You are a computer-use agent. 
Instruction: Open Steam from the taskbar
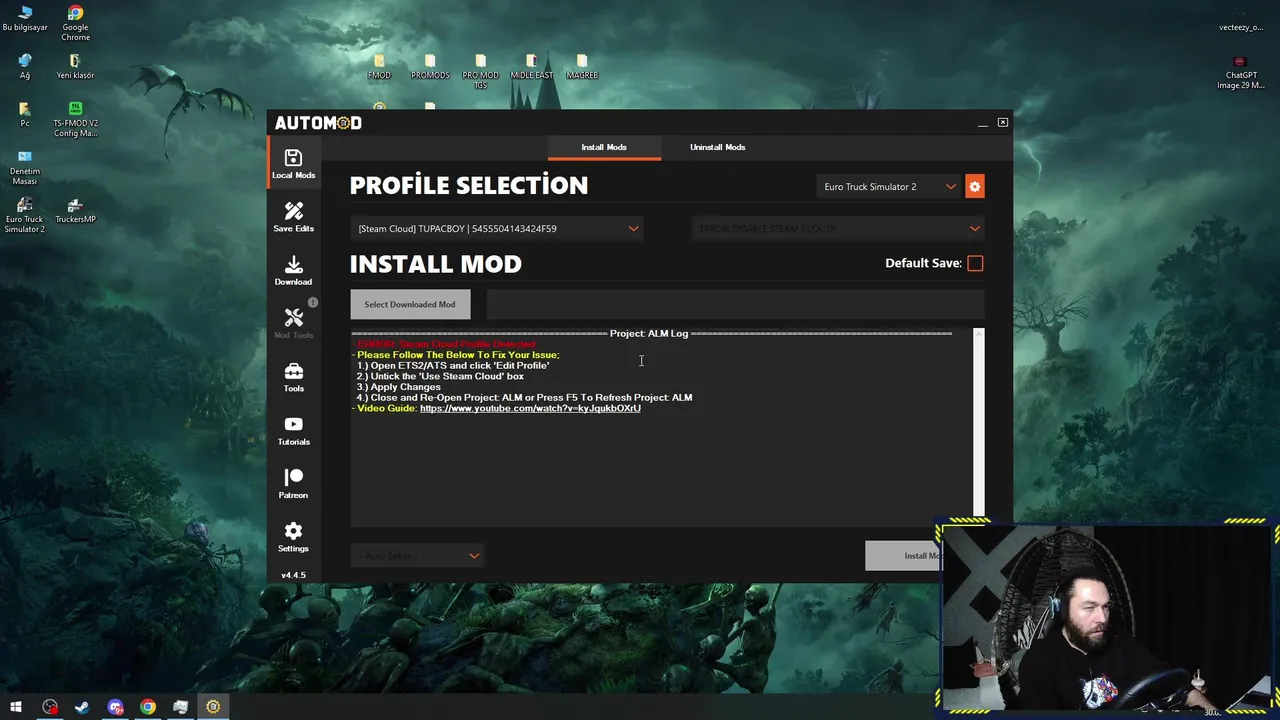click(x=82, y=707)
